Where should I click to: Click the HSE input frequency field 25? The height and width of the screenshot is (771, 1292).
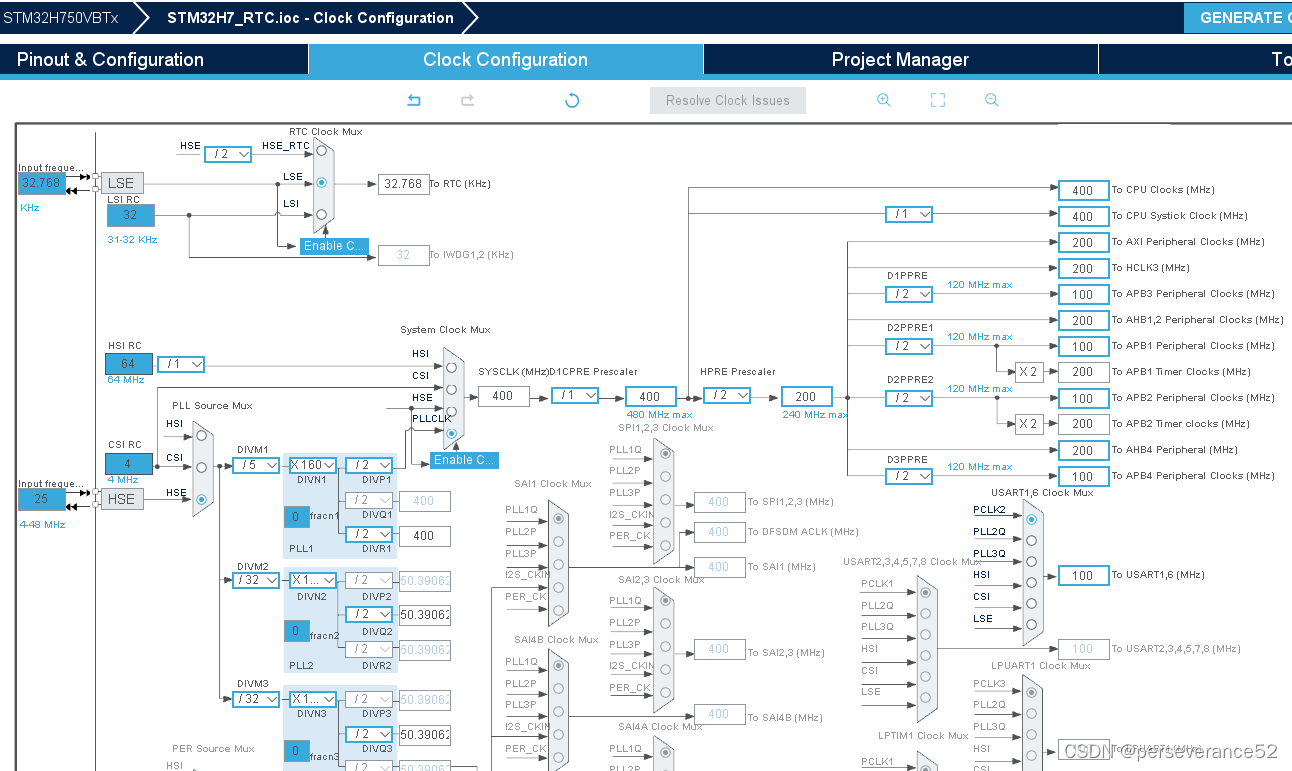coord(42,498)
